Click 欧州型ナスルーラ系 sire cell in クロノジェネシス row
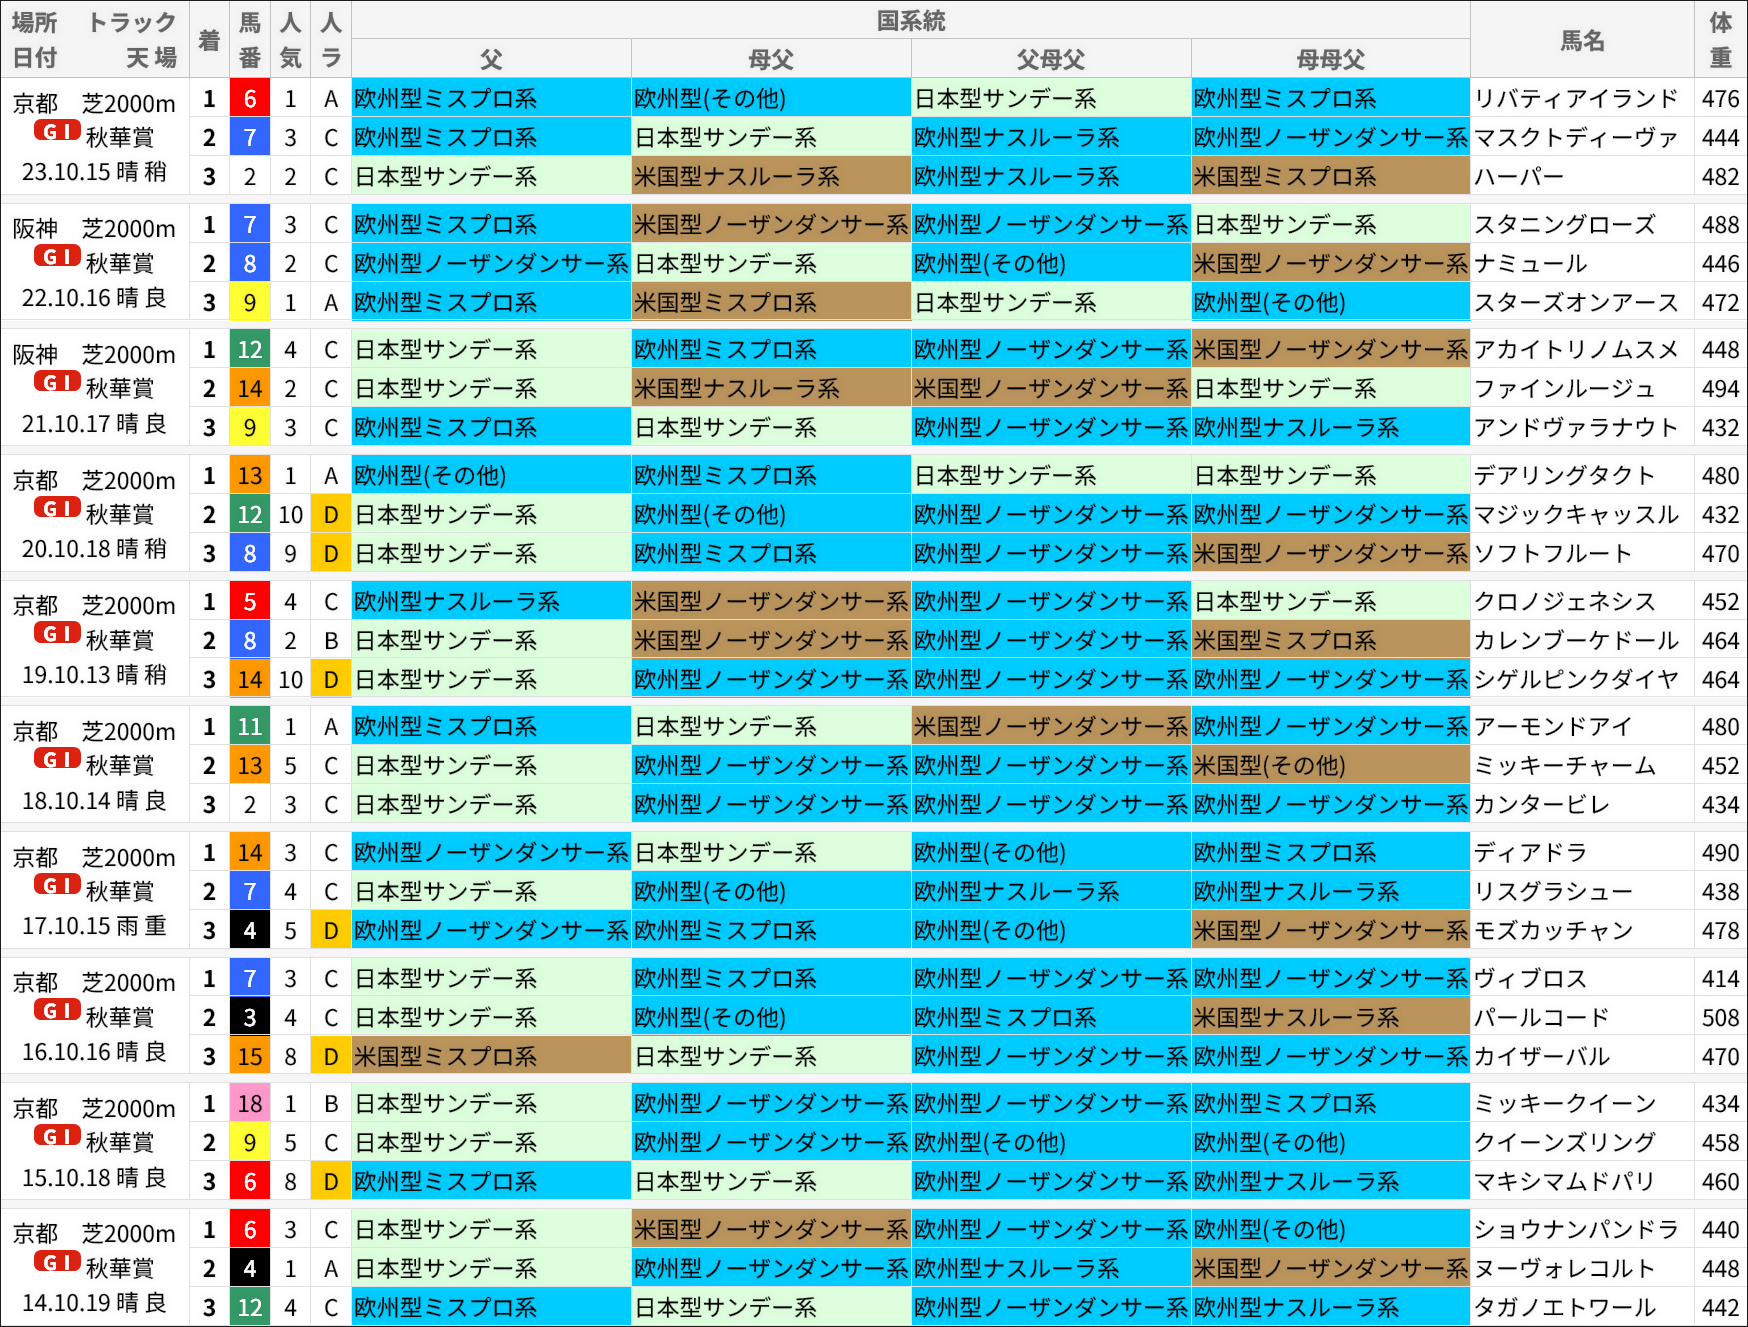The image size is (1748, 1327). click(x=491, y=602)
